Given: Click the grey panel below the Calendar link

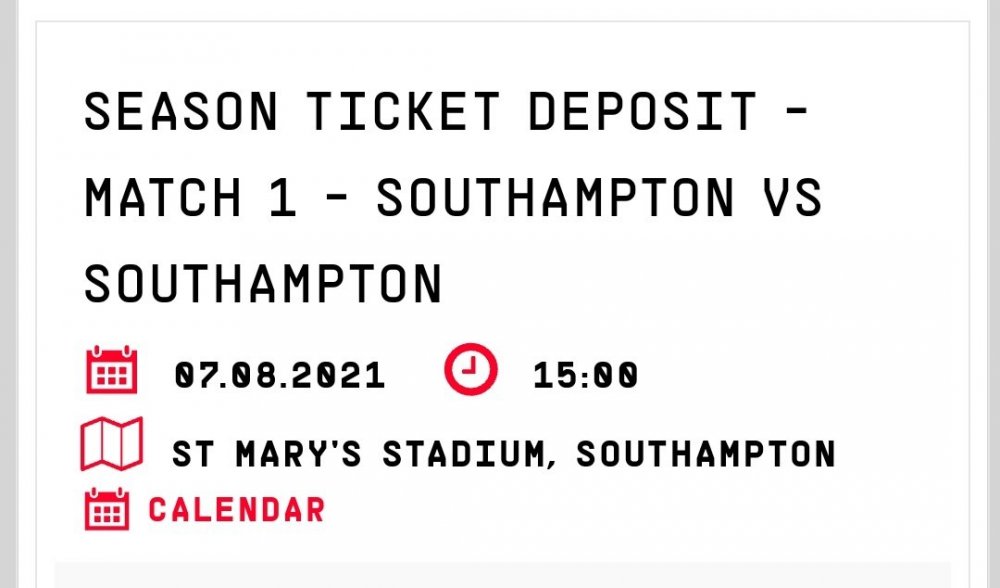Looking at the screenshot, I should tap(500, 574).
